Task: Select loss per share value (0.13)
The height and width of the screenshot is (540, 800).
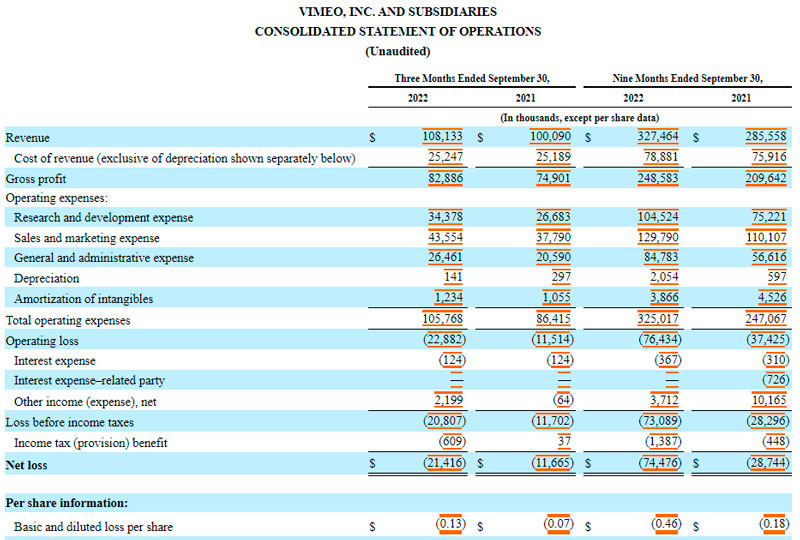Action: coord(451,524)
